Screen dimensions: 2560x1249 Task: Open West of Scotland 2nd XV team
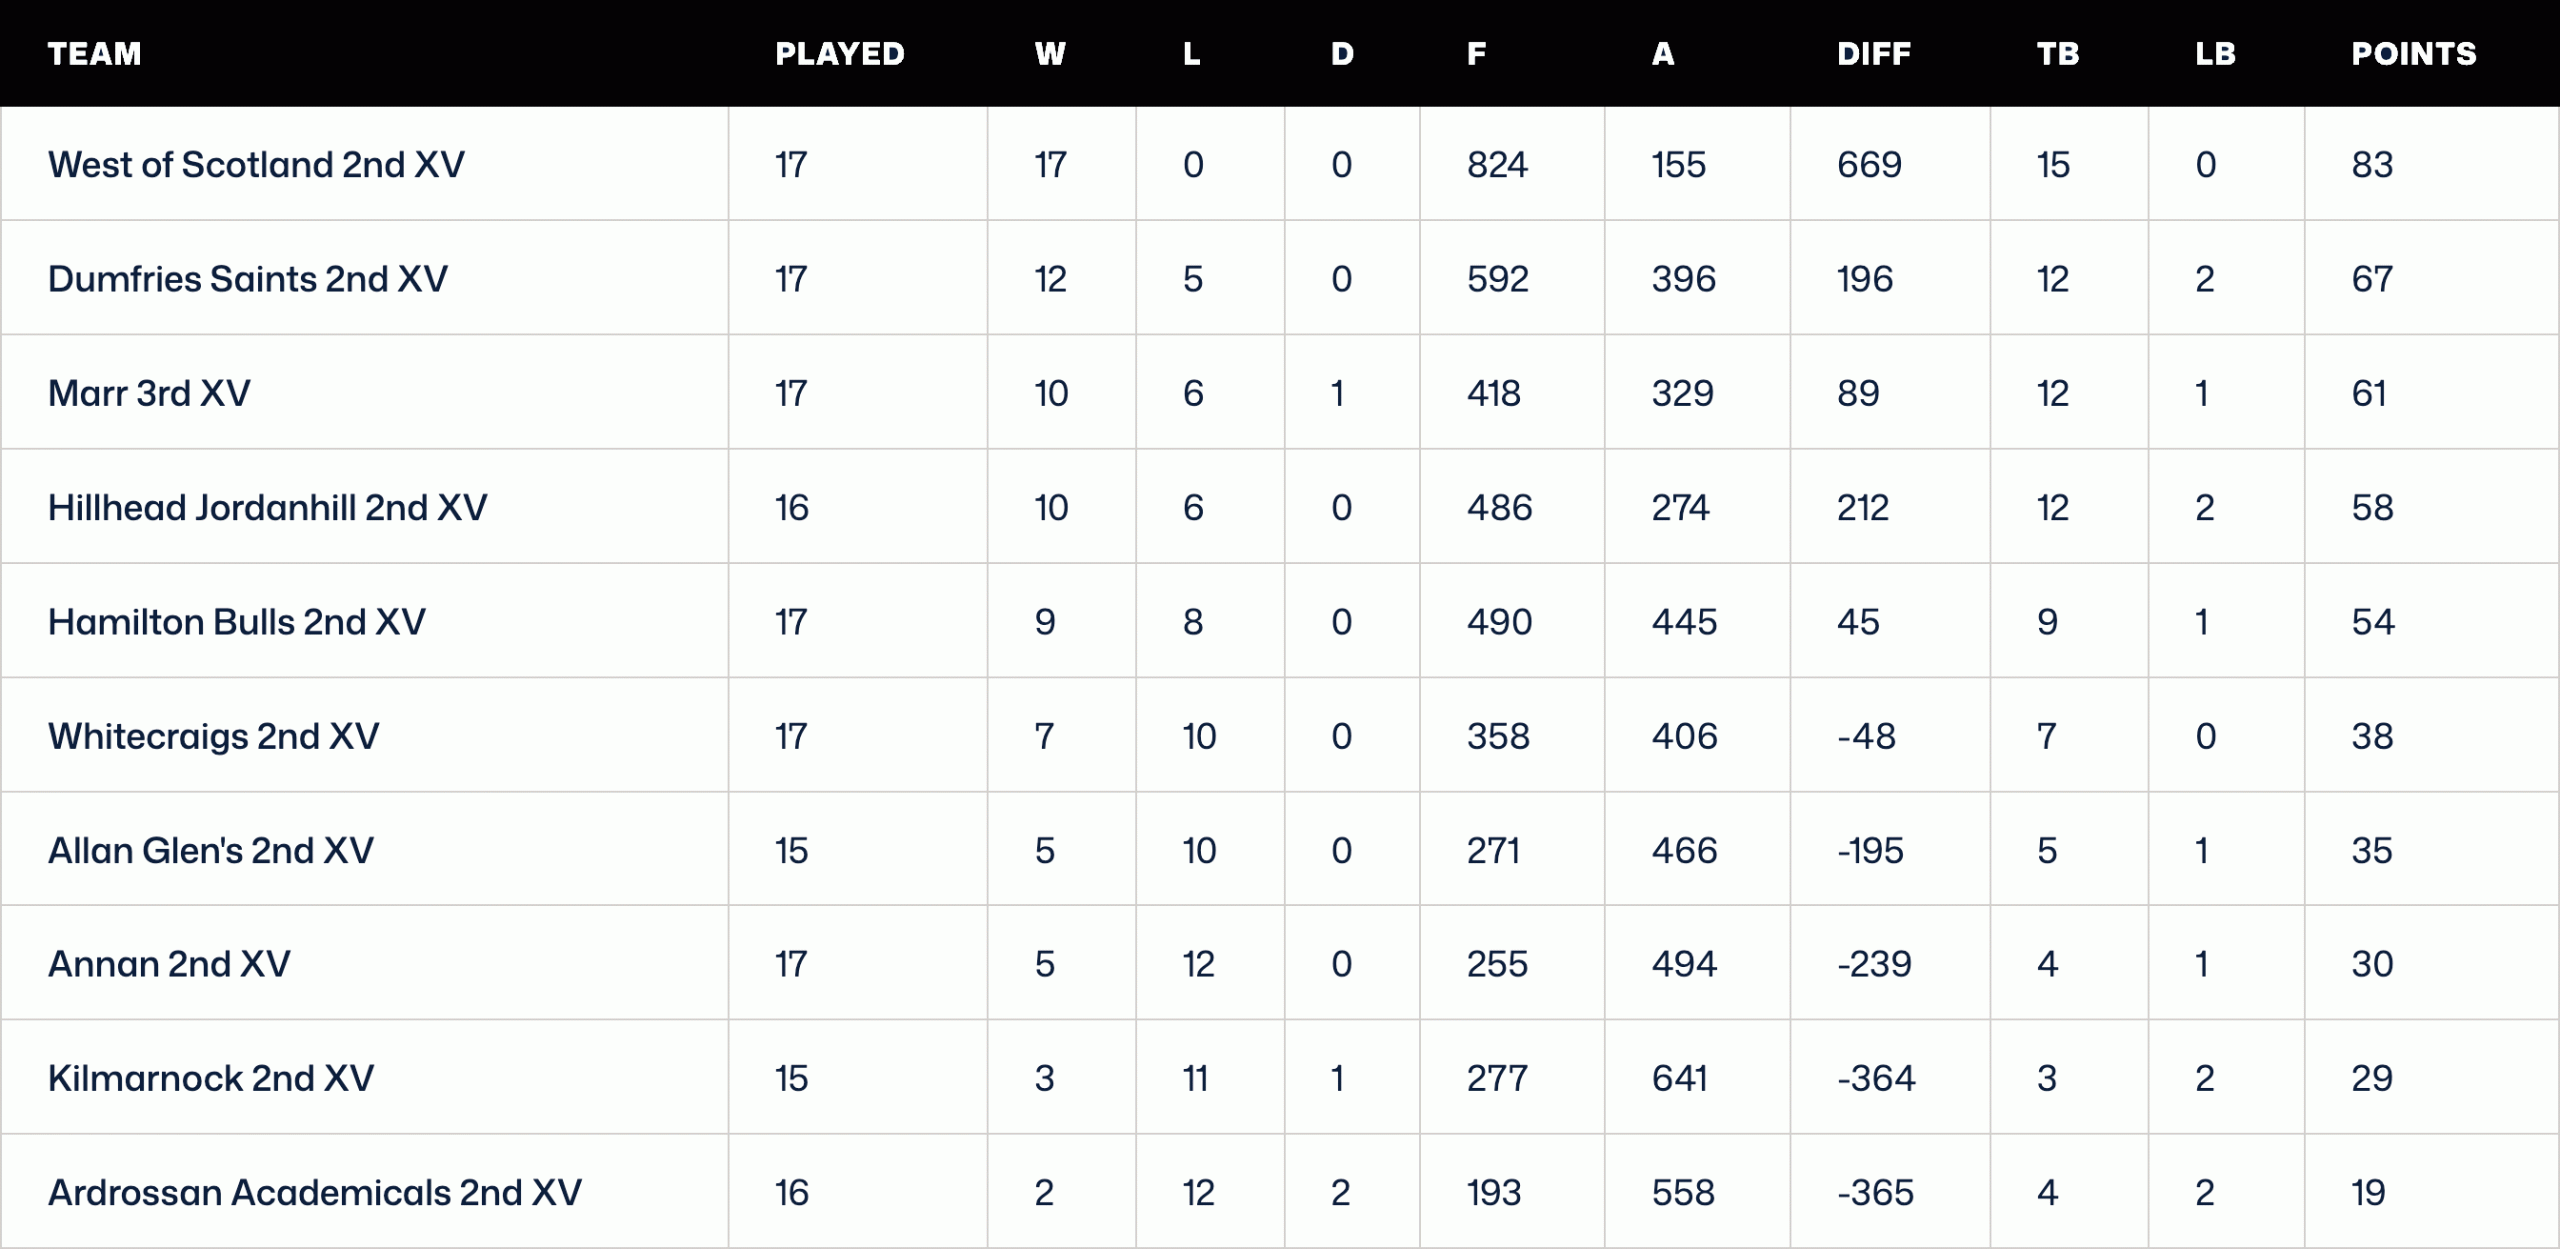(256, 165)
